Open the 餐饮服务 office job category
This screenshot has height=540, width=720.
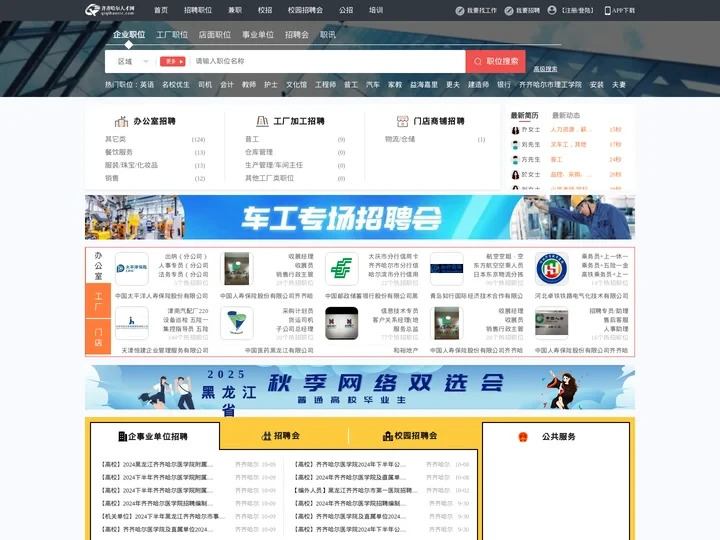pyautogui.click(x=119, y=152)
